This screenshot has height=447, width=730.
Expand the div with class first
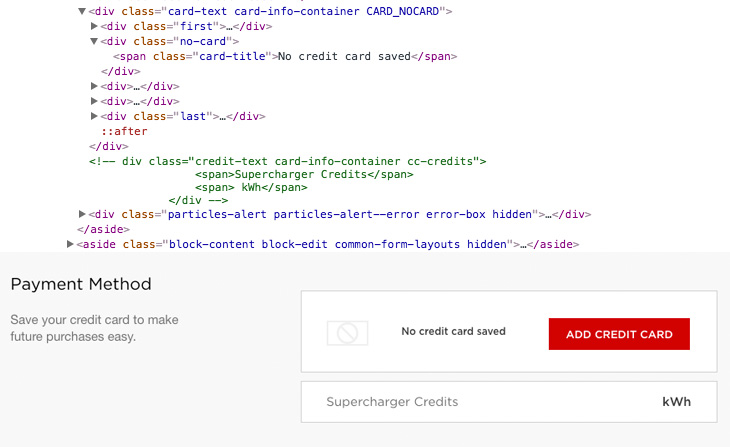tap(94, 26)
